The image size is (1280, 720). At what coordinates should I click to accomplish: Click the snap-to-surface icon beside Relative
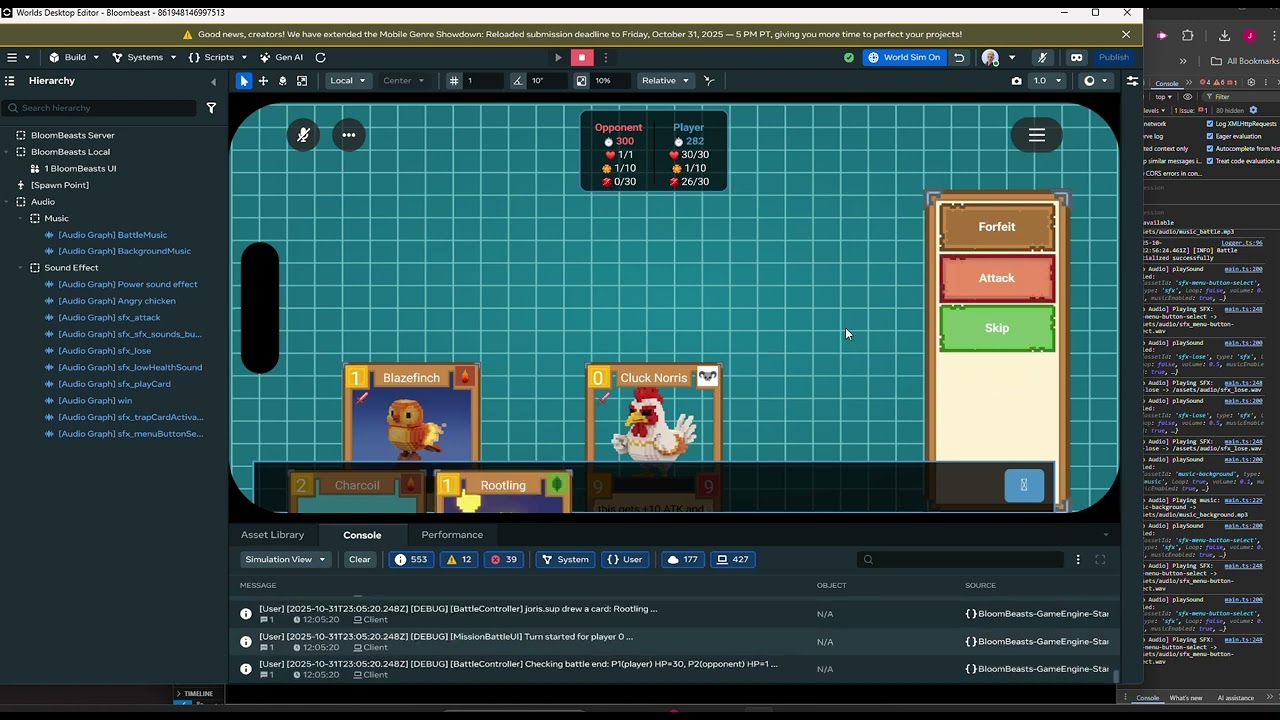pyautogui.click(x=709, y=81)
